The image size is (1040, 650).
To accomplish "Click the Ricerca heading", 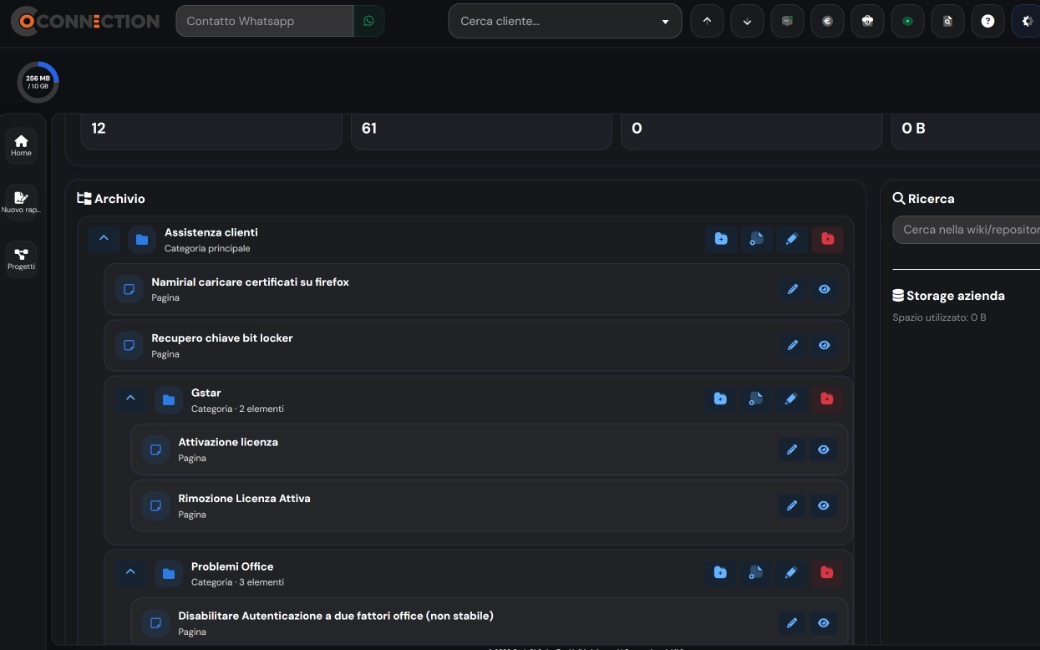I will pos(923,198).
